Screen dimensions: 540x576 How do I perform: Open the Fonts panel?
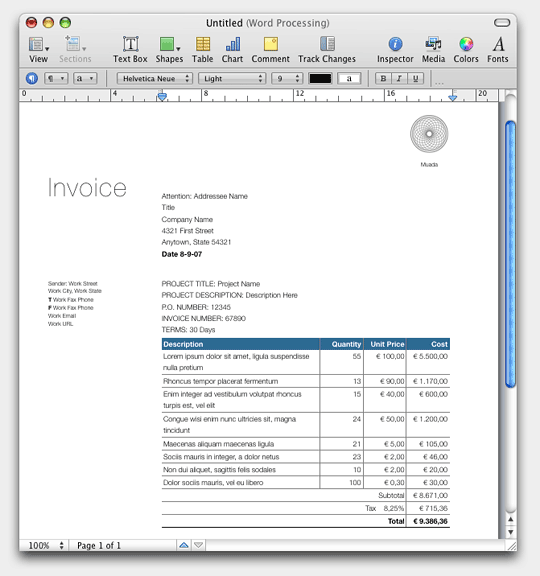tap(498, 50)
